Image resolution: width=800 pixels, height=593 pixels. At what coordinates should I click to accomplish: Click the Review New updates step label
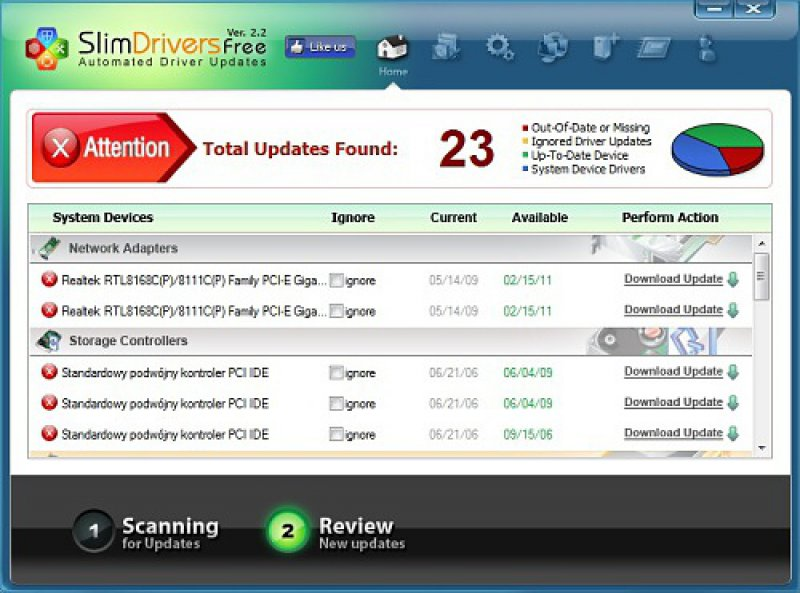pyautogui.click(x=362, y=532)
